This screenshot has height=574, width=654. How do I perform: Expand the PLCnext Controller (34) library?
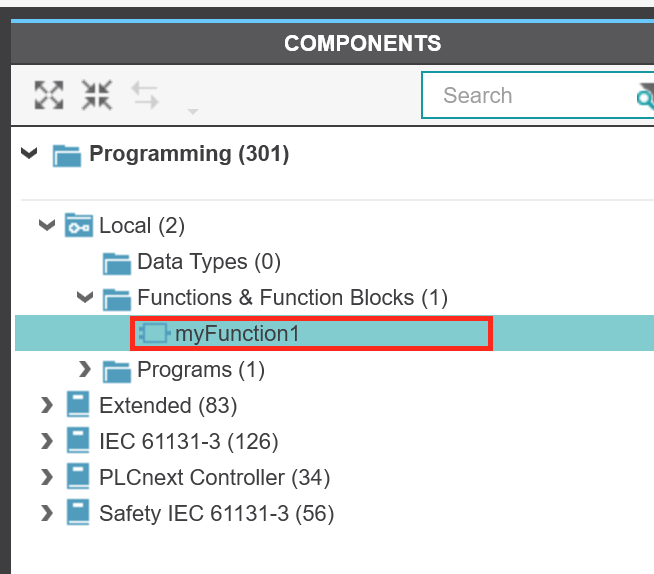47,477
